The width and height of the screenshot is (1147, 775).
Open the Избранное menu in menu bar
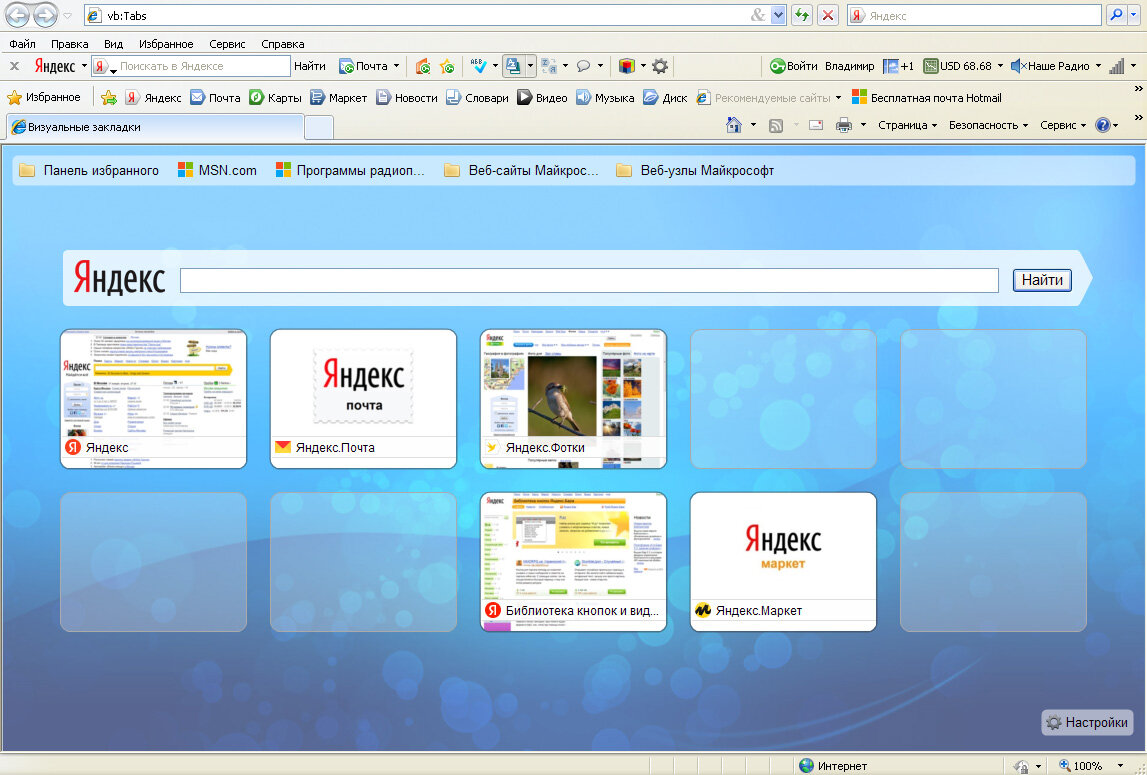coord(166,44)
